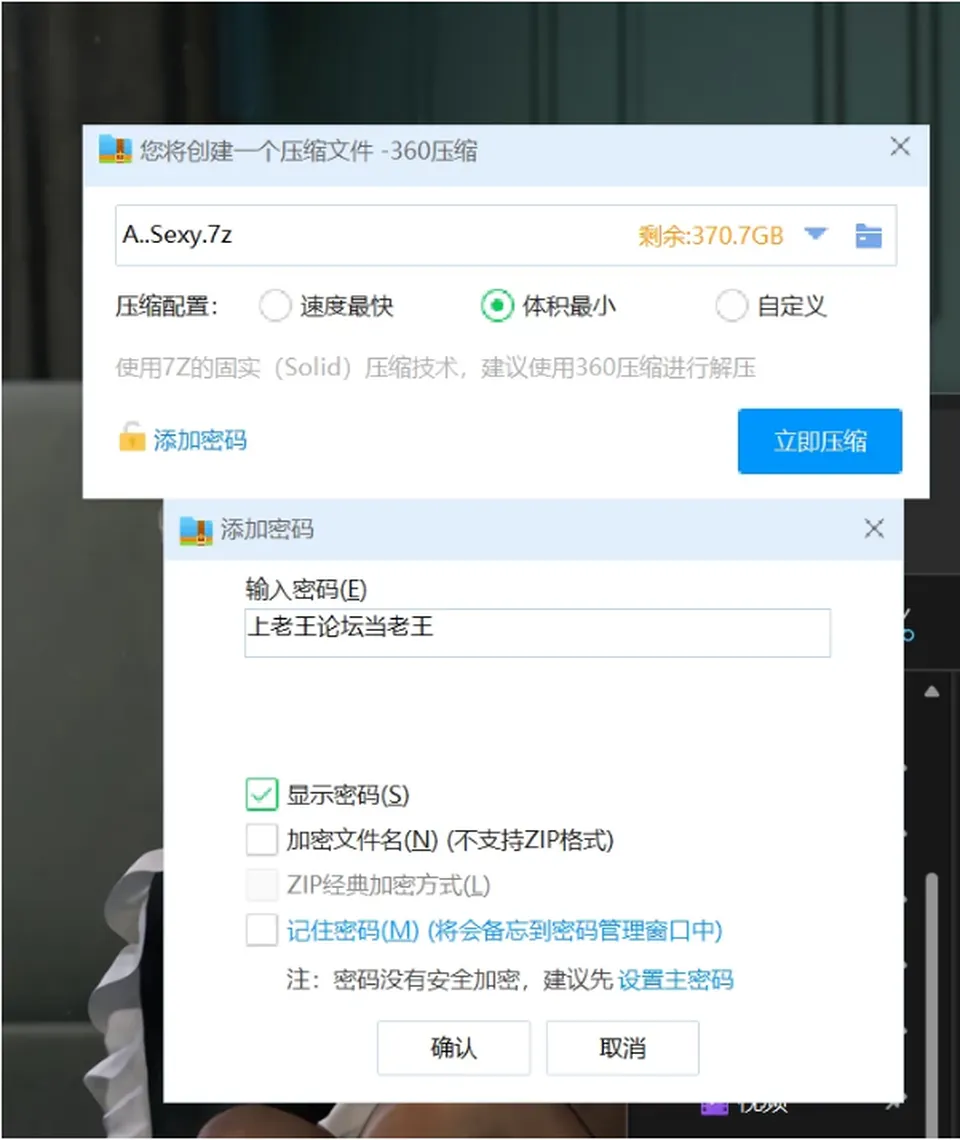
Task: Click the browse folder icon beside the file name
Action: click(868, 236)
